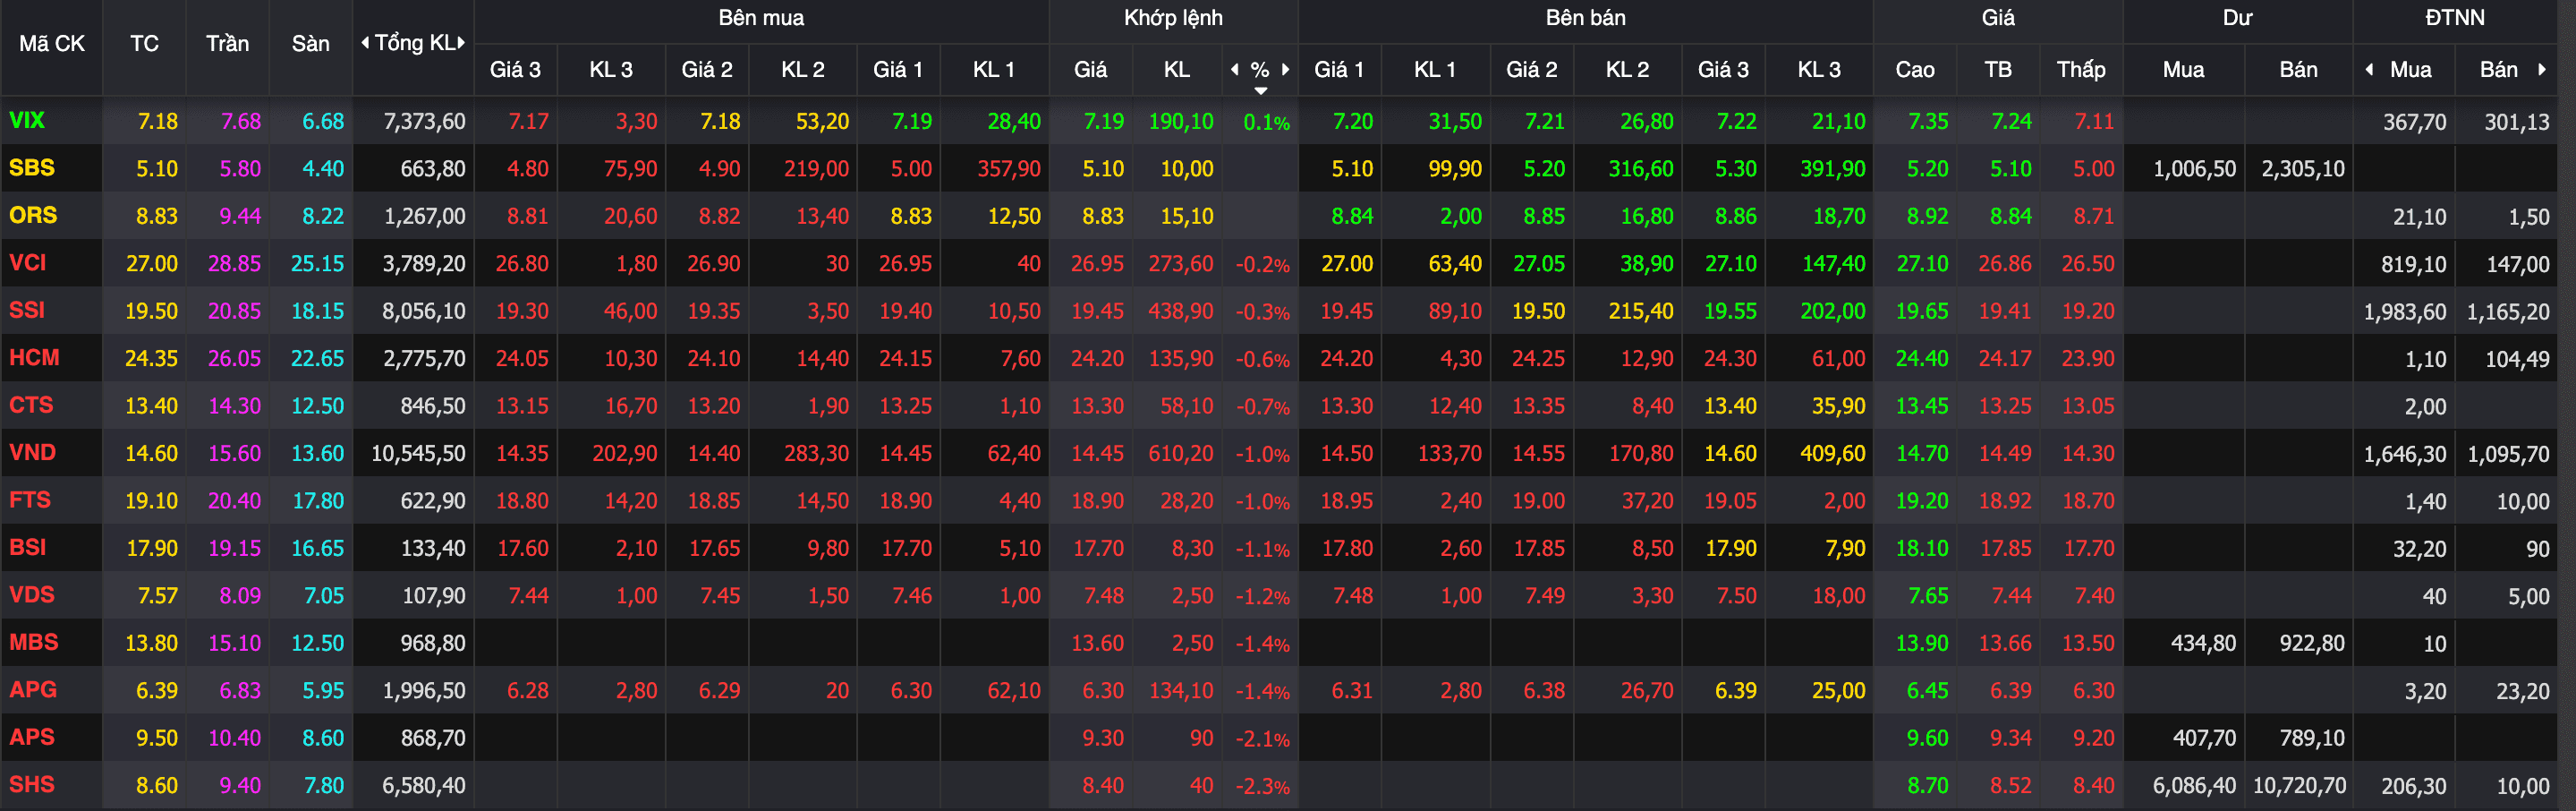Screen dimensions: 2576x811
Task: Click VND sell KL 3 value 409,60
Action: [1833, 454]
